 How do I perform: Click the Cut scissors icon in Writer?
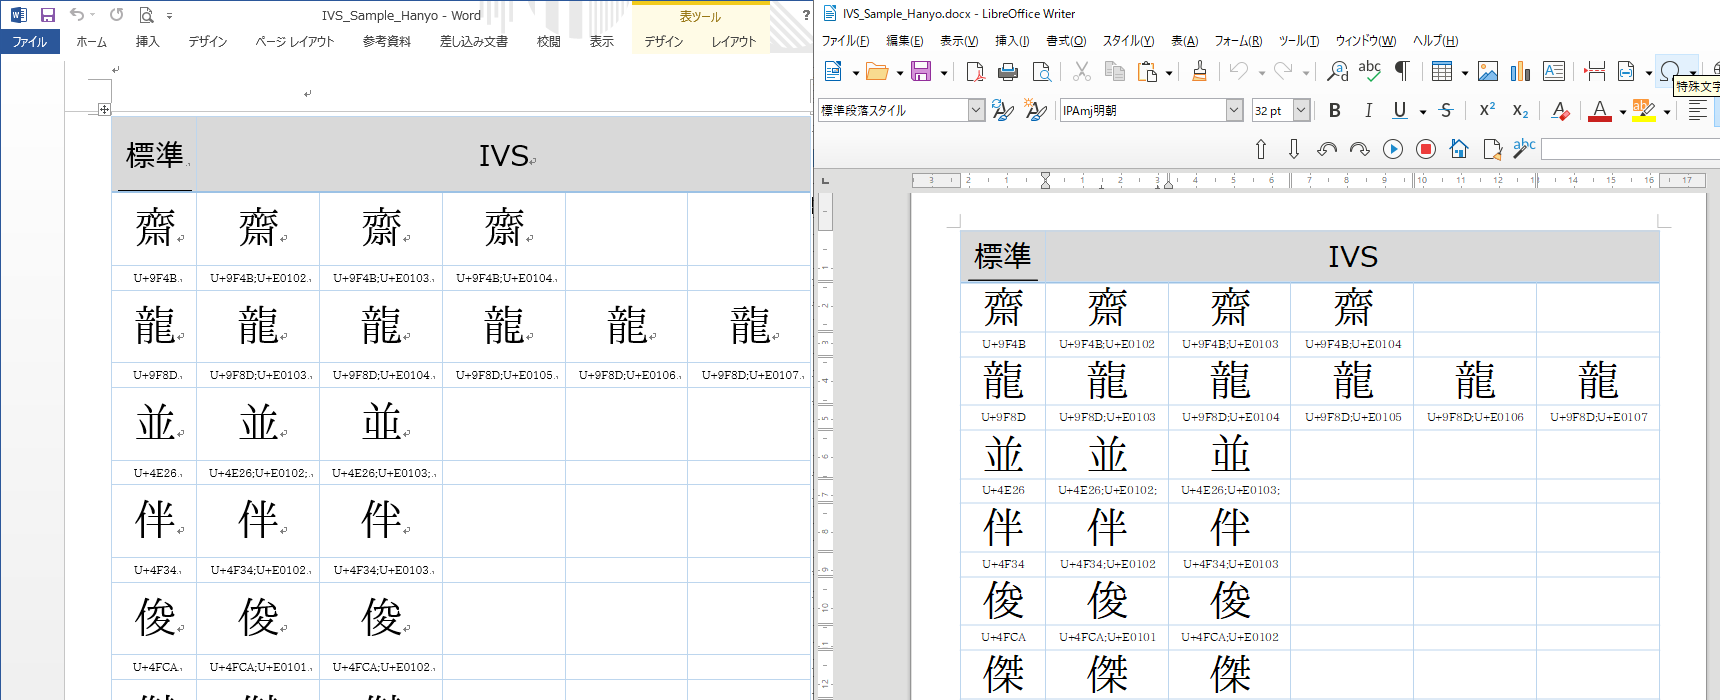(x=1081, y=71)
